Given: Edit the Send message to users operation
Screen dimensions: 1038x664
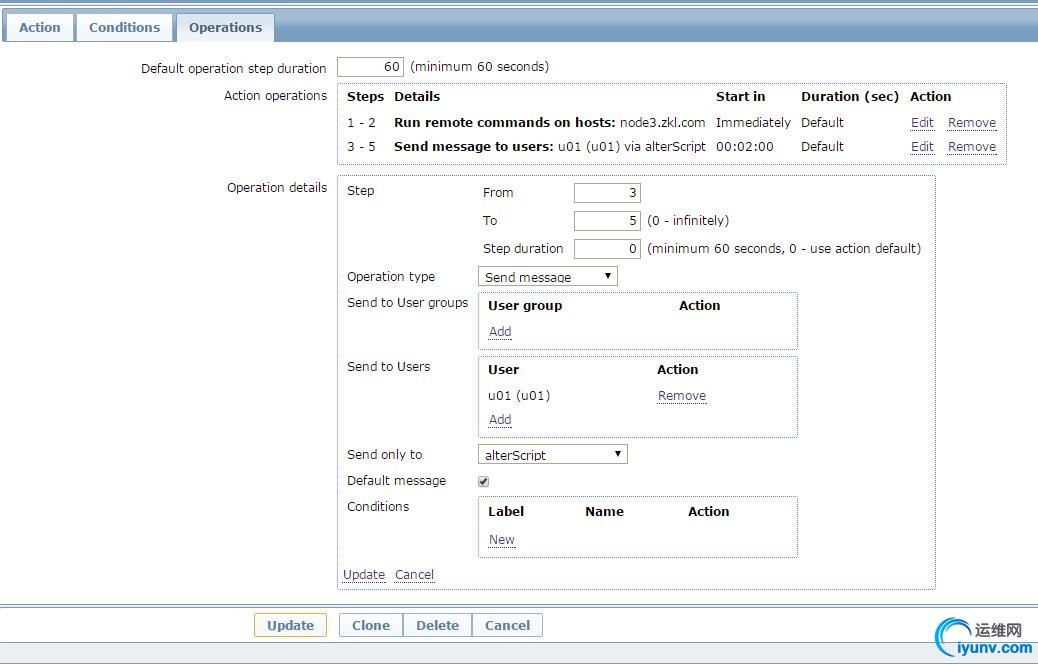Looking at the screenshot, I should (x=922, y=146).
